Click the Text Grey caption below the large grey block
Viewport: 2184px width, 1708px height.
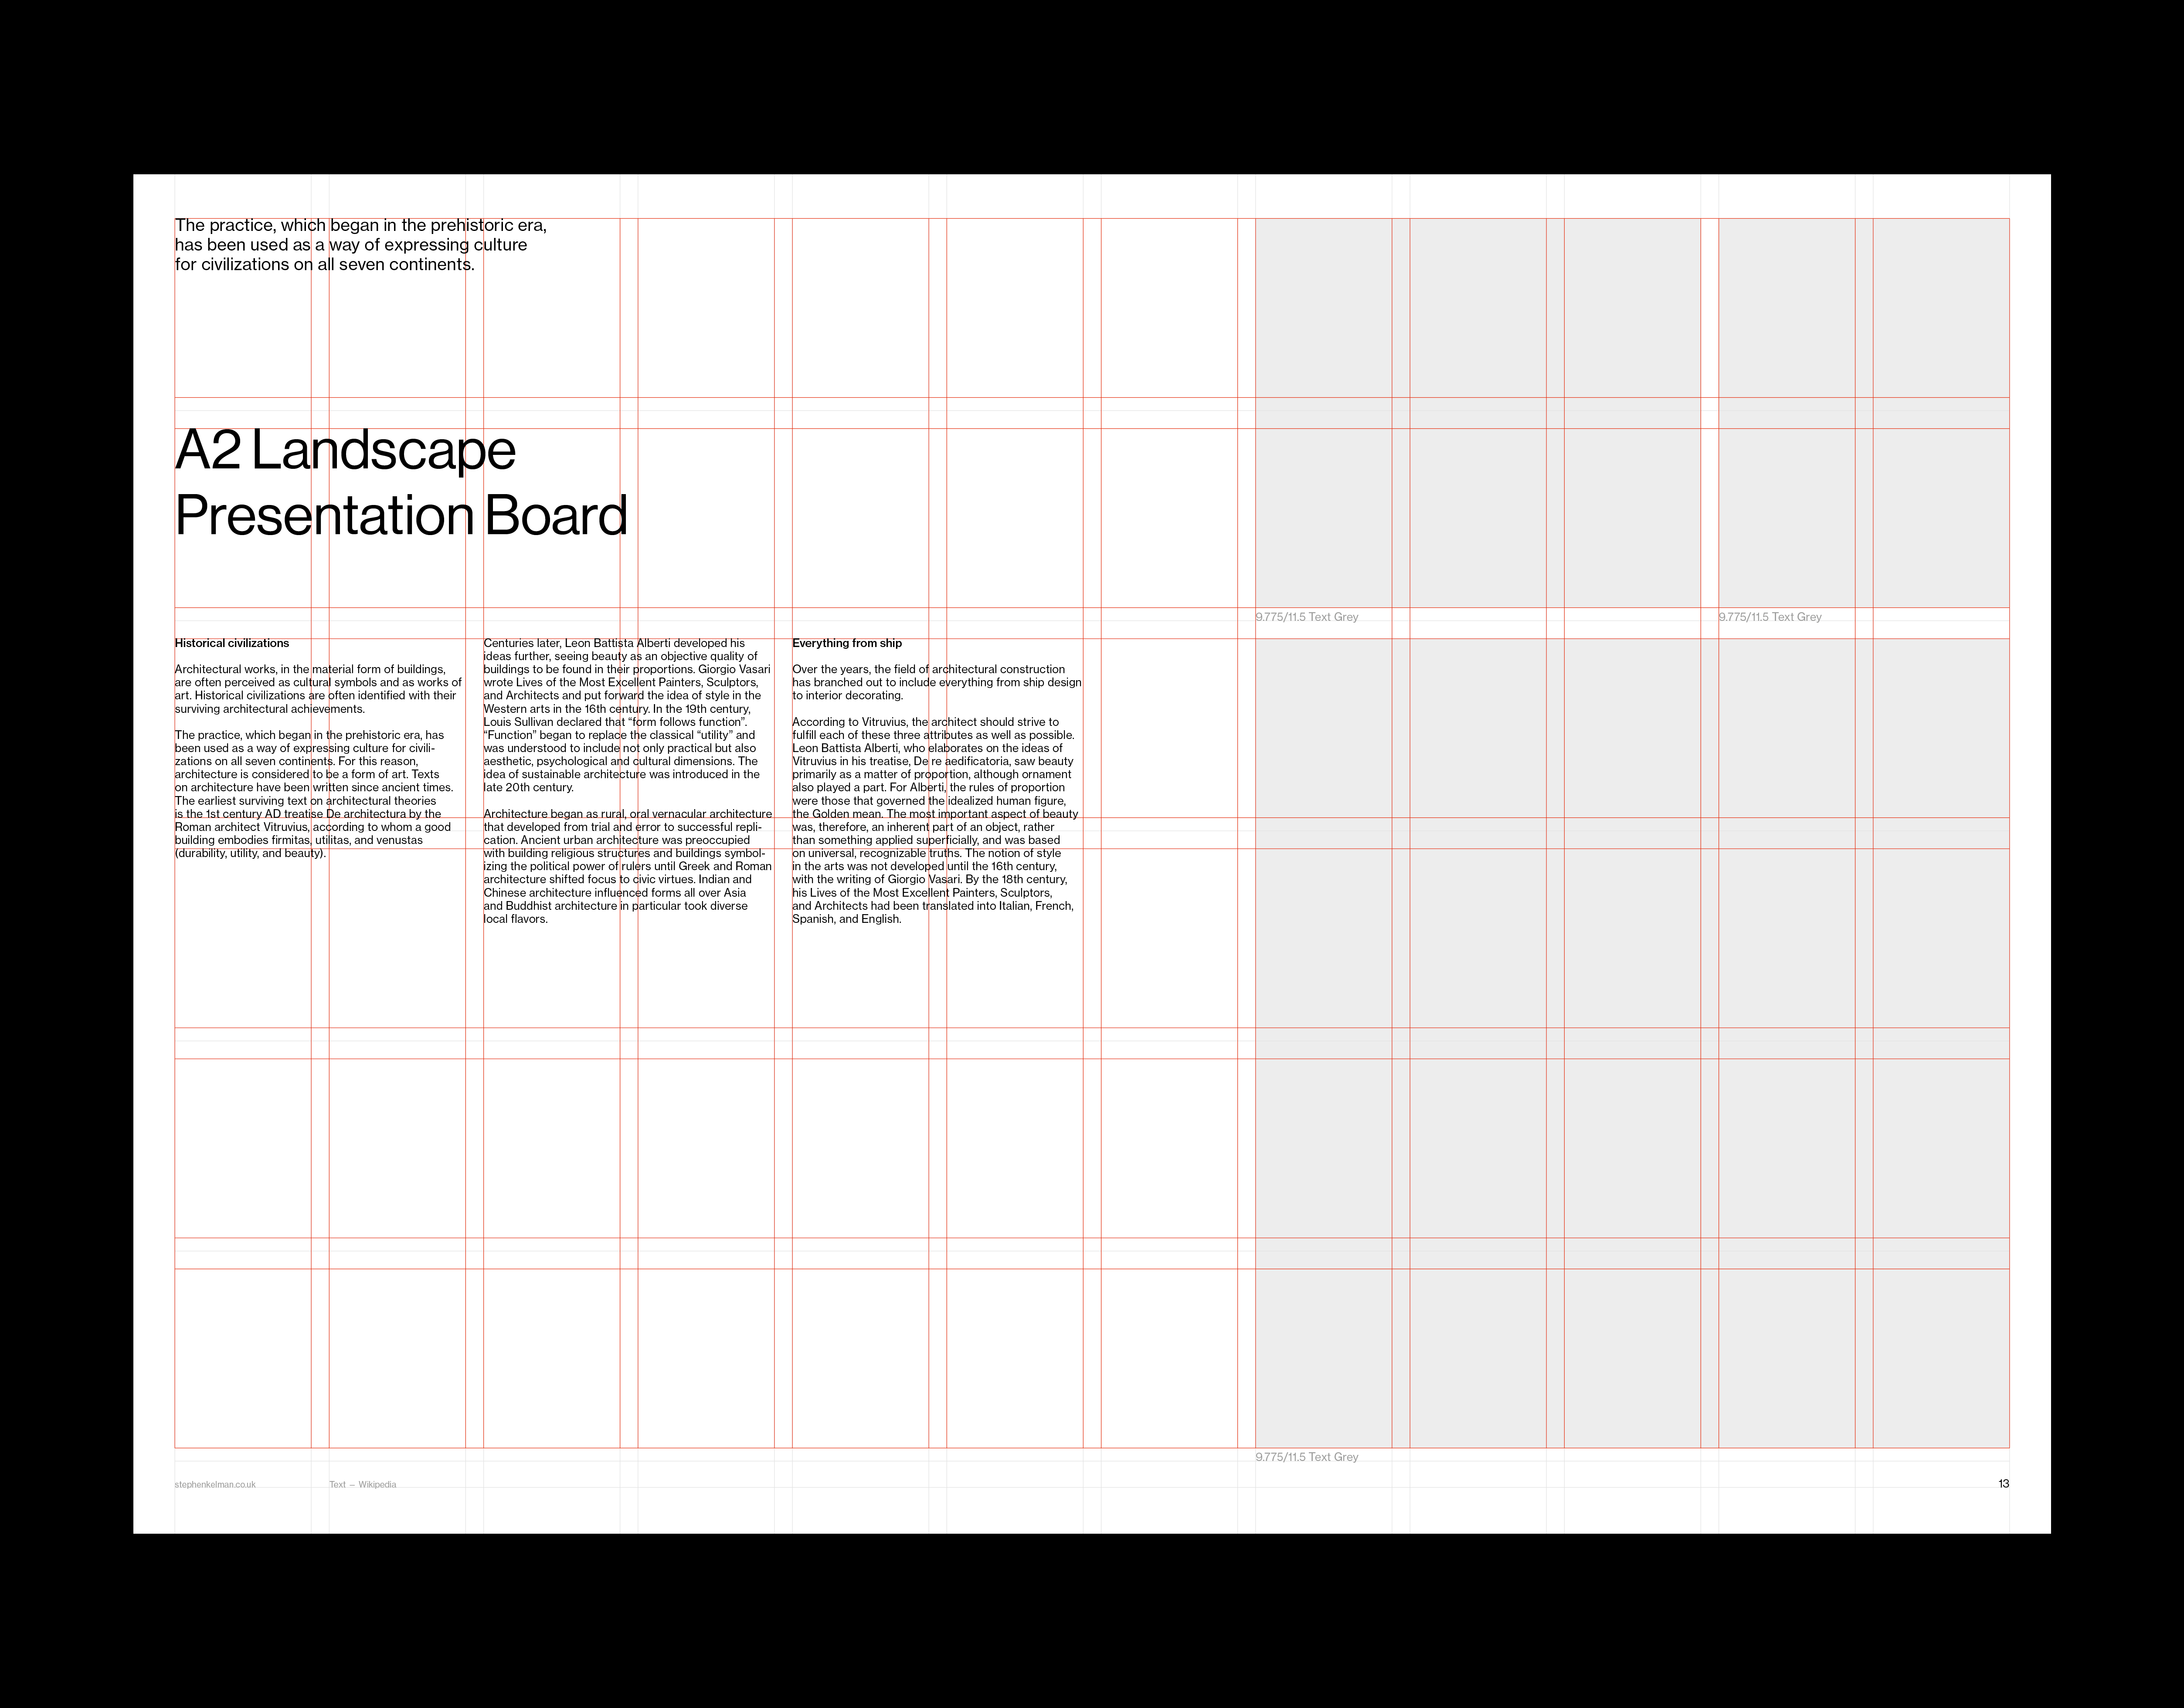tap(1307, 1457)
